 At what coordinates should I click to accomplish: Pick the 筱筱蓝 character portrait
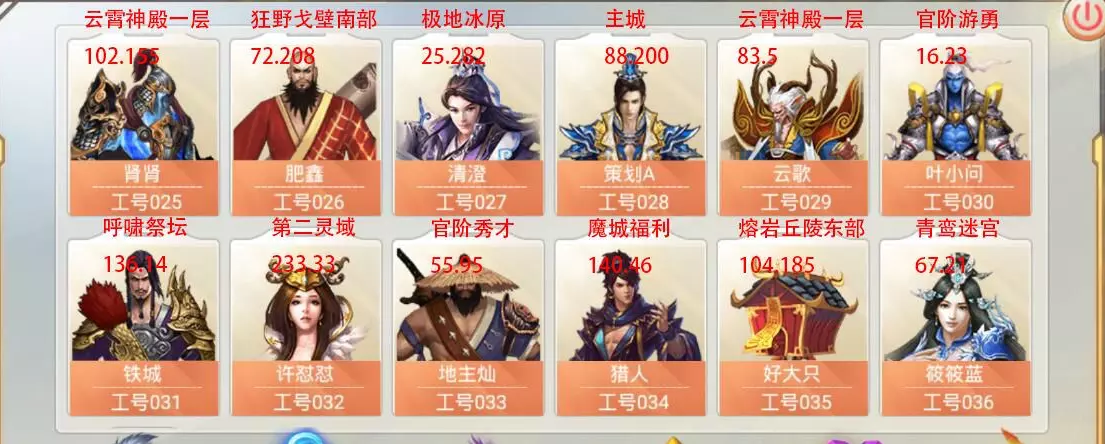click(x=956, y=302)
